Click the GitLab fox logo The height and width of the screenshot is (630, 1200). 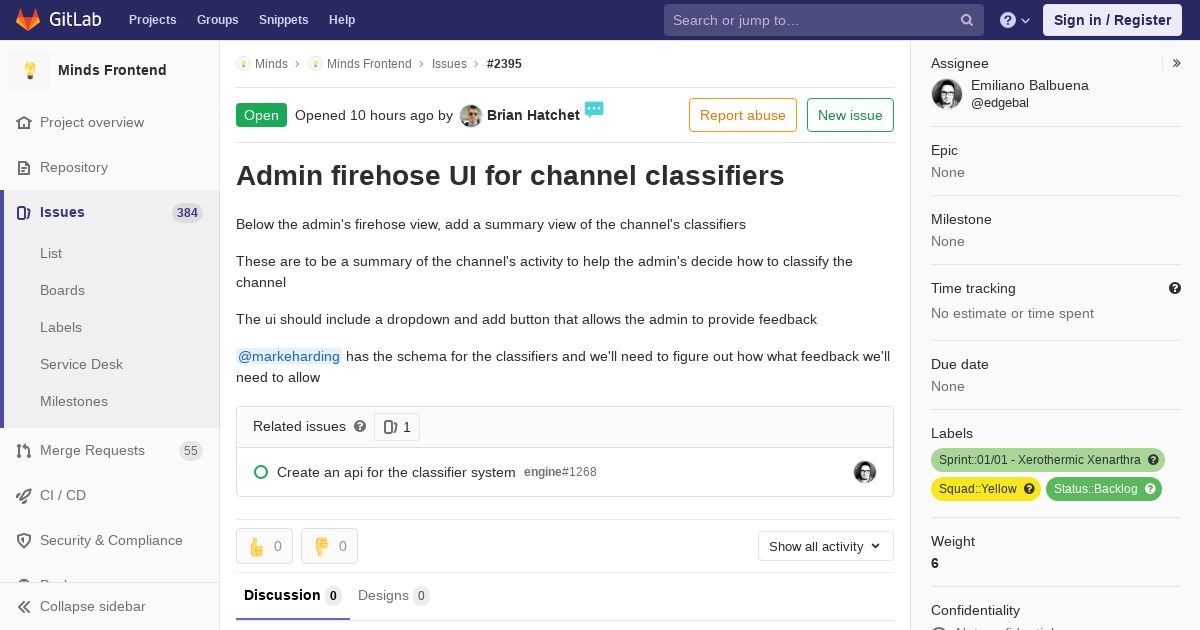pos(28,19)
